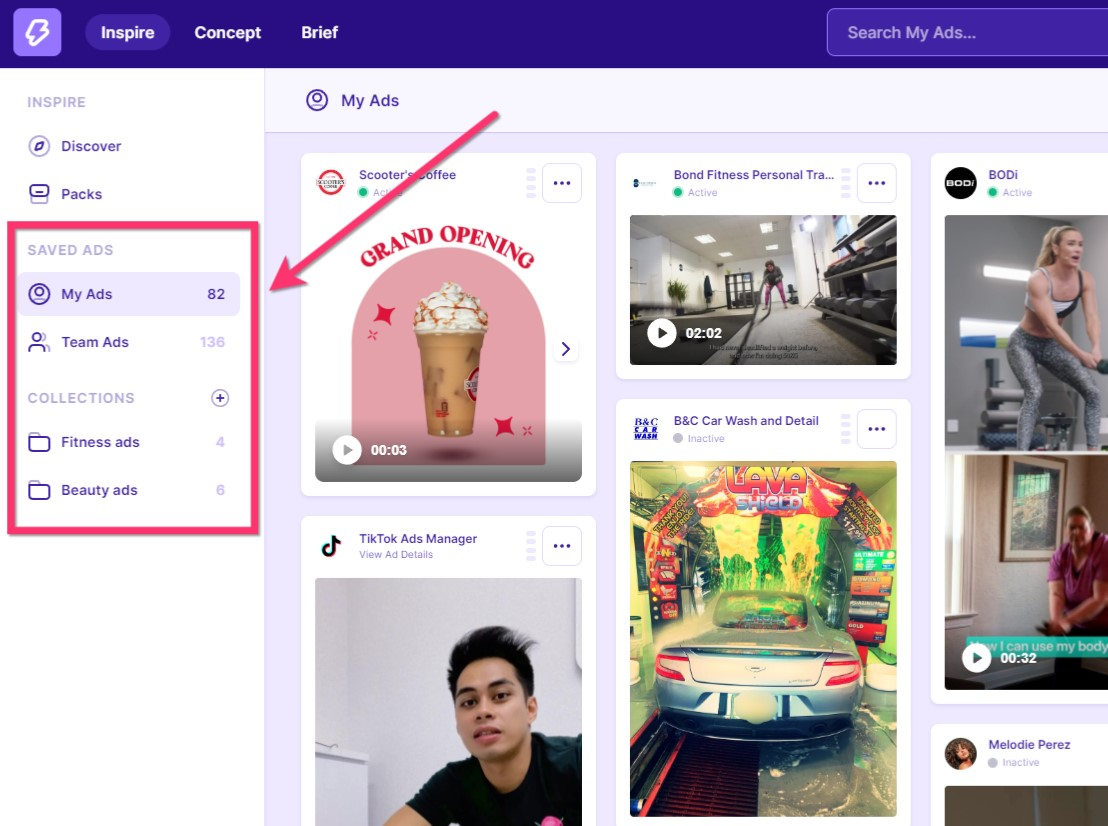Click the Discover label in sidebar
Image resolution: width=1108 pixels, height=826 pixels.
point(91,146)
